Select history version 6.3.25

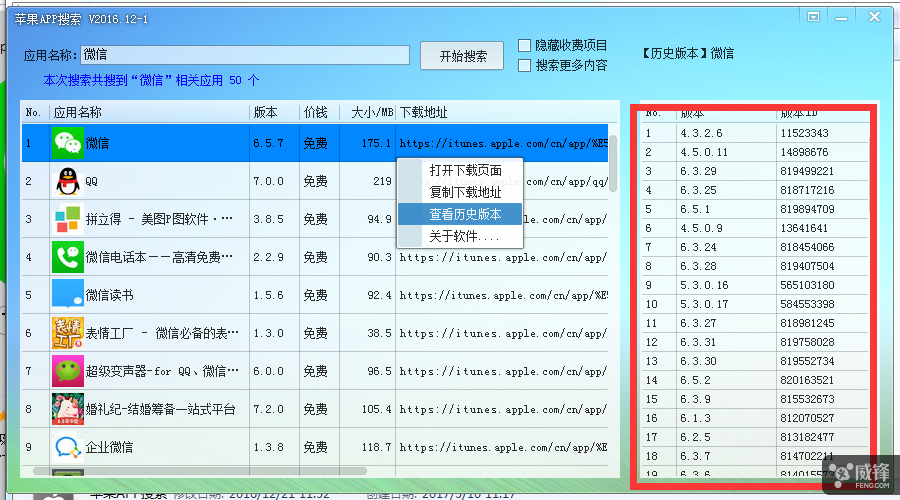click(698, 190)
